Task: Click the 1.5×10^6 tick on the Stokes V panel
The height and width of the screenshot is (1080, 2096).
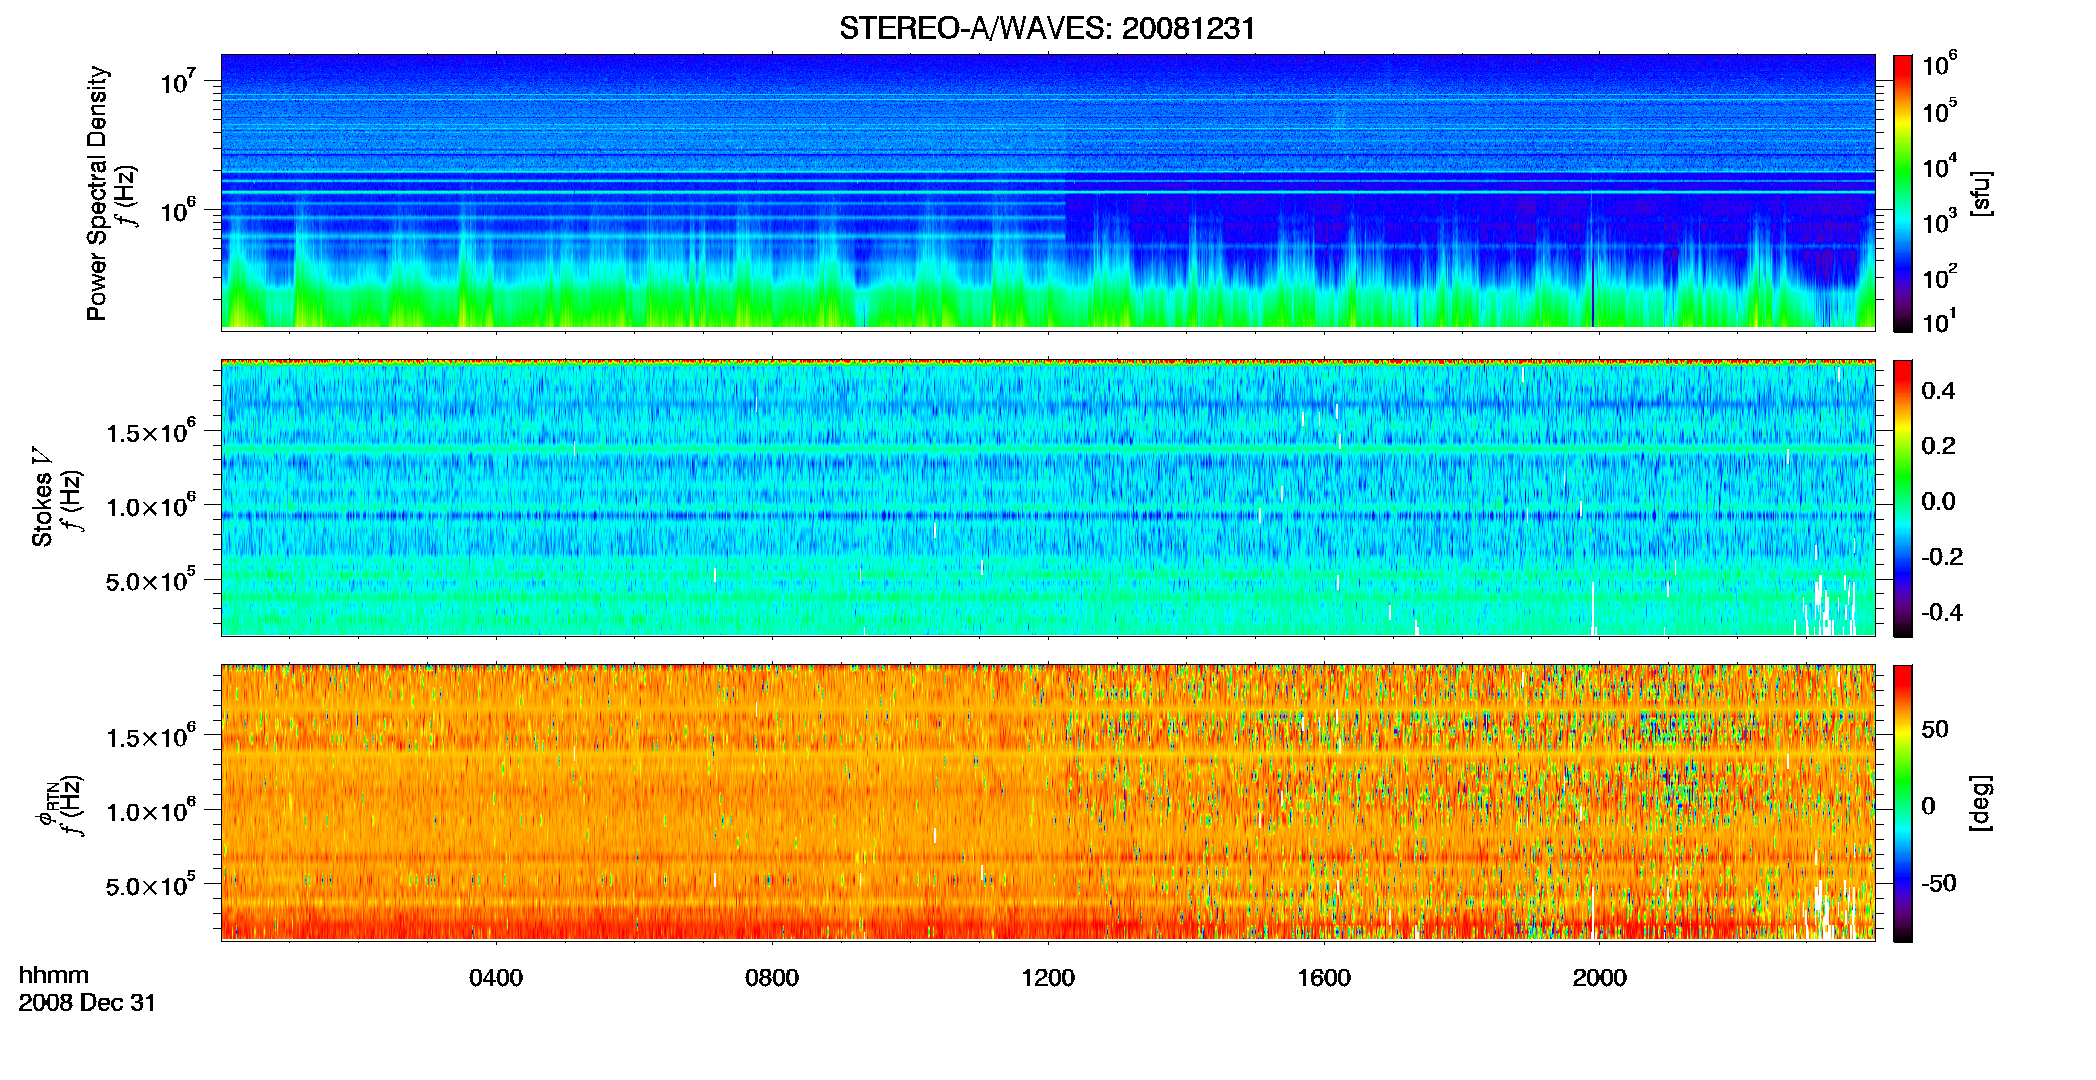Action: coord(150,431)
